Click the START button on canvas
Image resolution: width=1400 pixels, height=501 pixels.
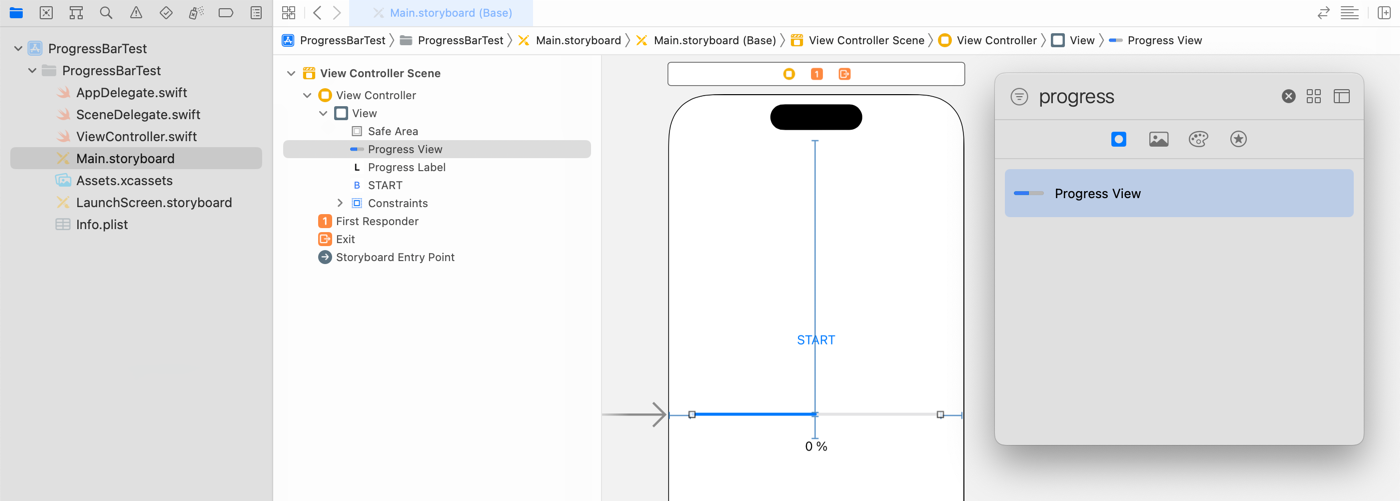816,340
